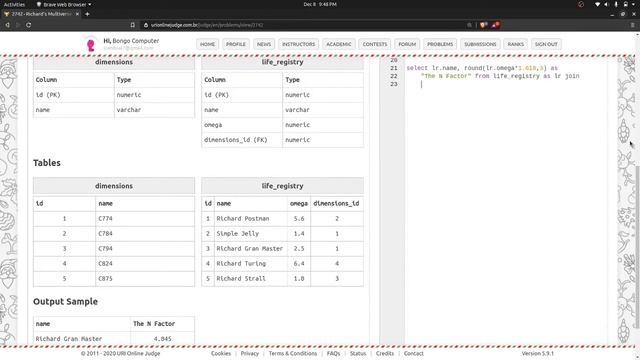Go back using the browser back arrow
The width and height of the screenshot is (640, 360).
pyautogui.click(x=7, y=25)
